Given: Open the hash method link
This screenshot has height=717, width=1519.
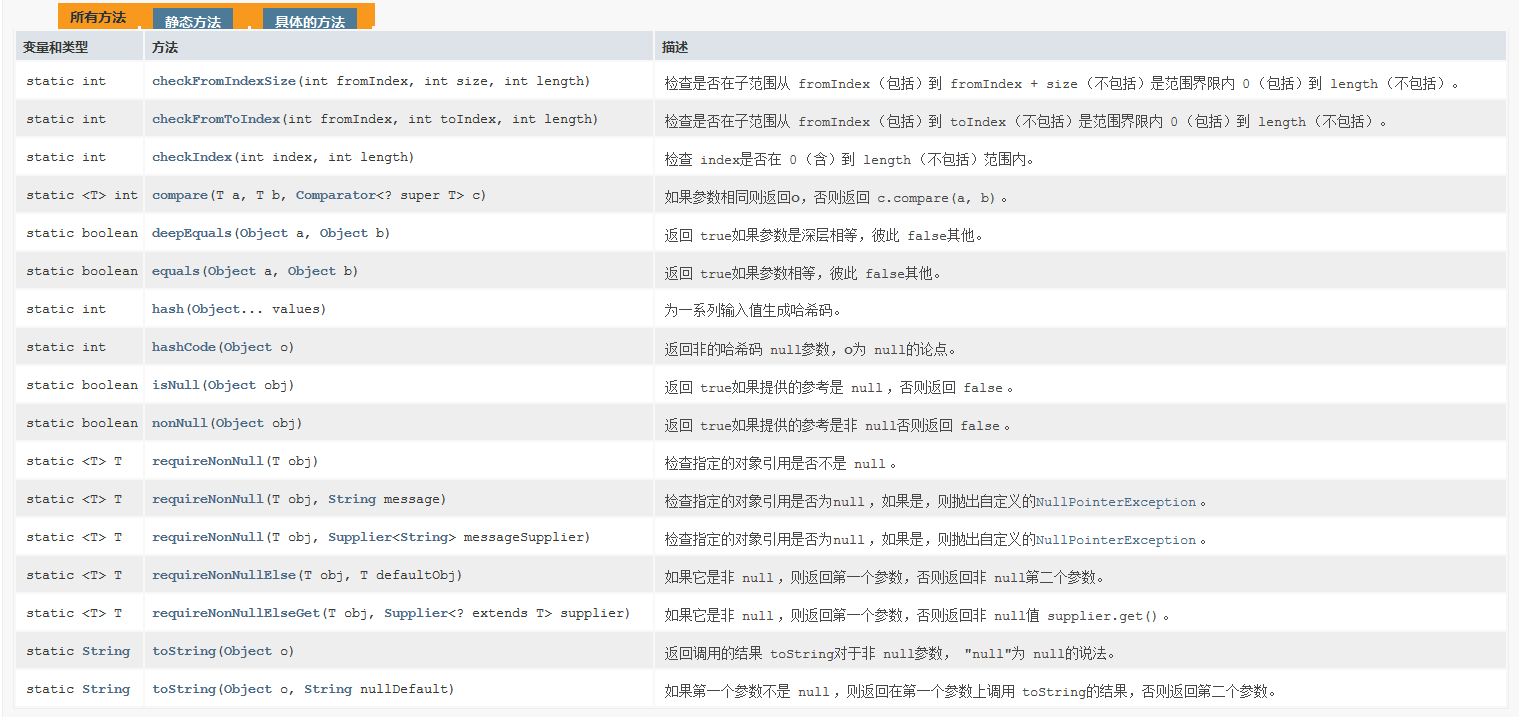Looking at the screenshot, I should [168, 309].
